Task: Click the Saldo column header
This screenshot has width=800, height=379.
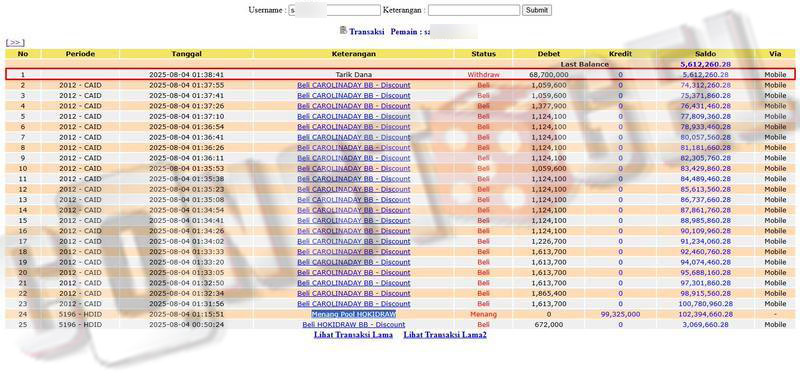Action: click(x=705, y=54)
